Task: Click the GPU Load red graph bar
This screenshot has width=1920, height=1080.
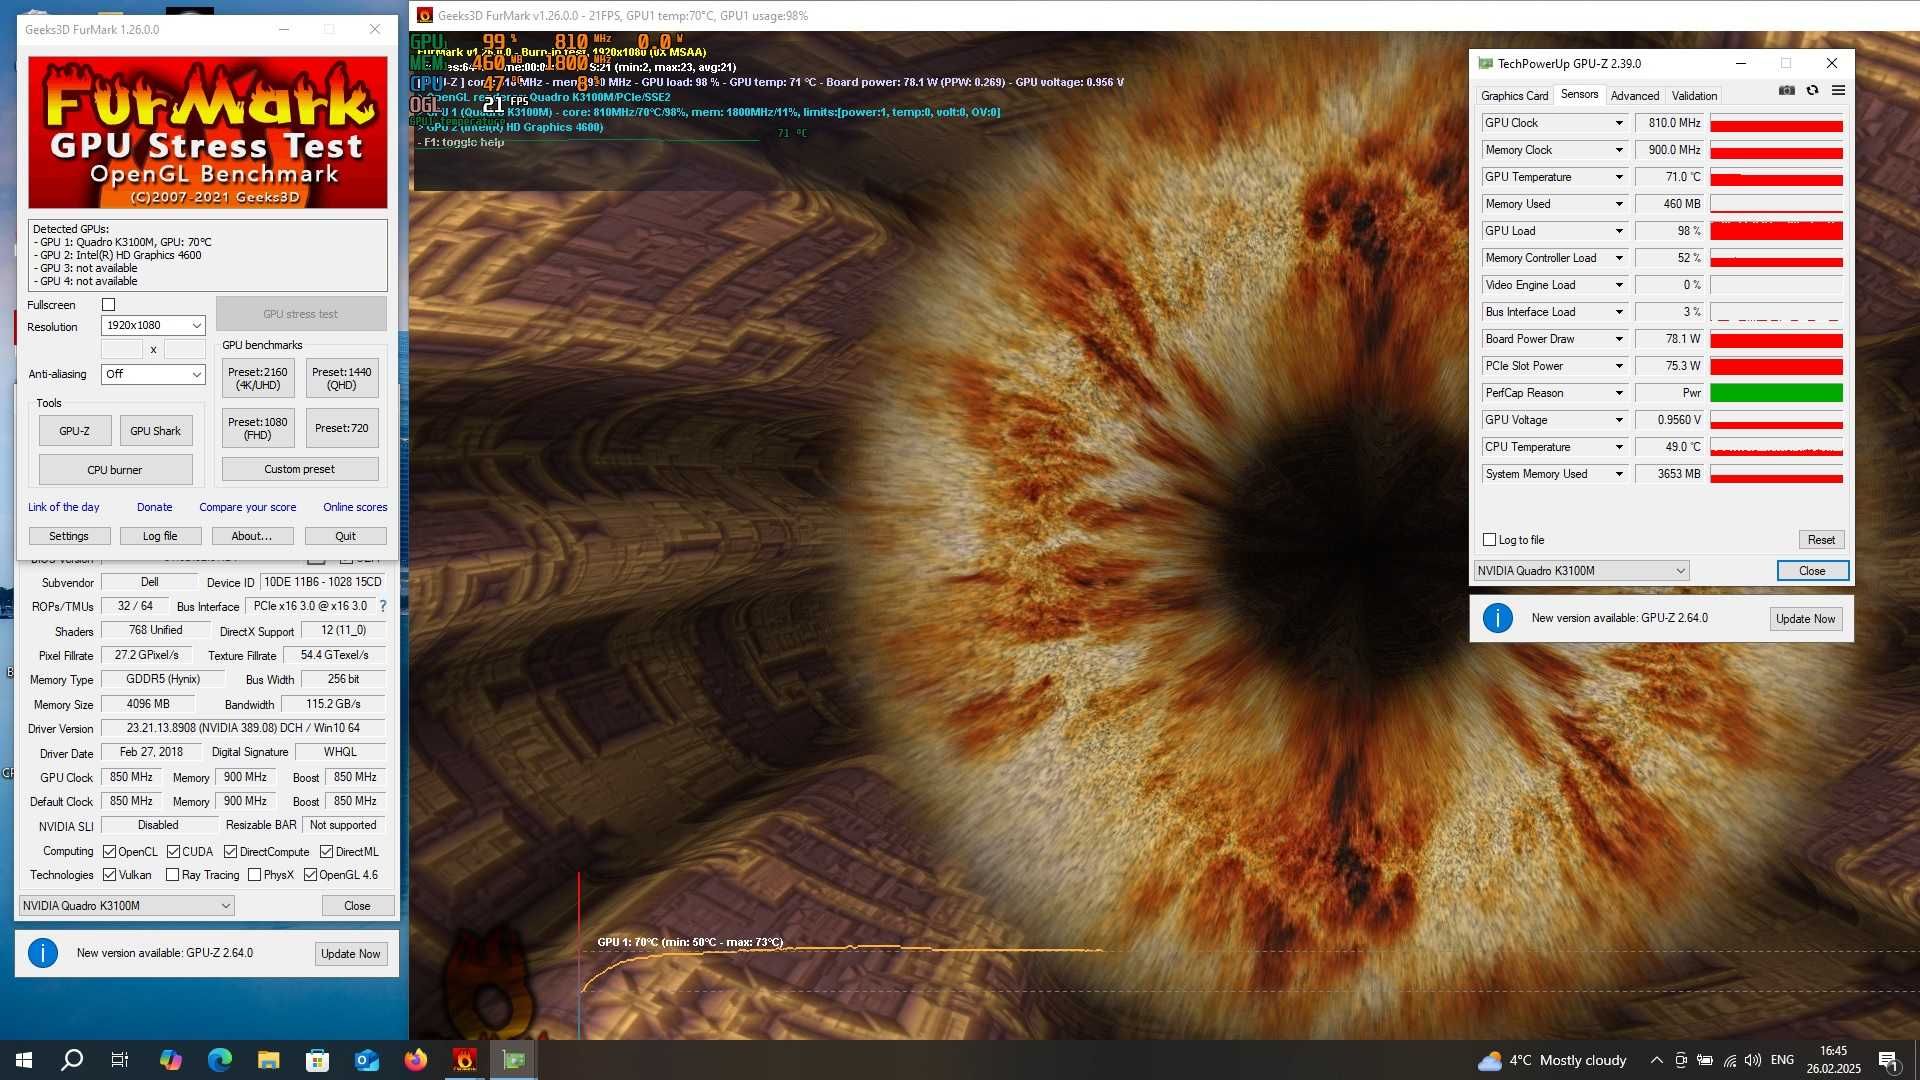Action: point(1776,231)
